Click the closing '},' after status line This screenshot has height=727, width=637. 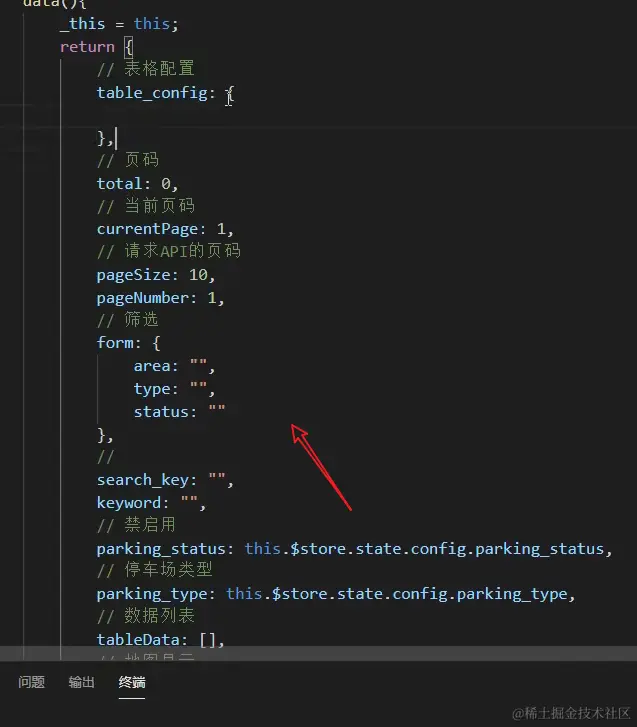point(105,435)
